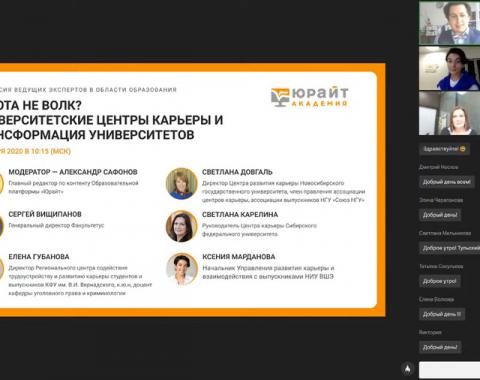Select the top participant video thumbnail with bow tie

[x=449, y=23]
